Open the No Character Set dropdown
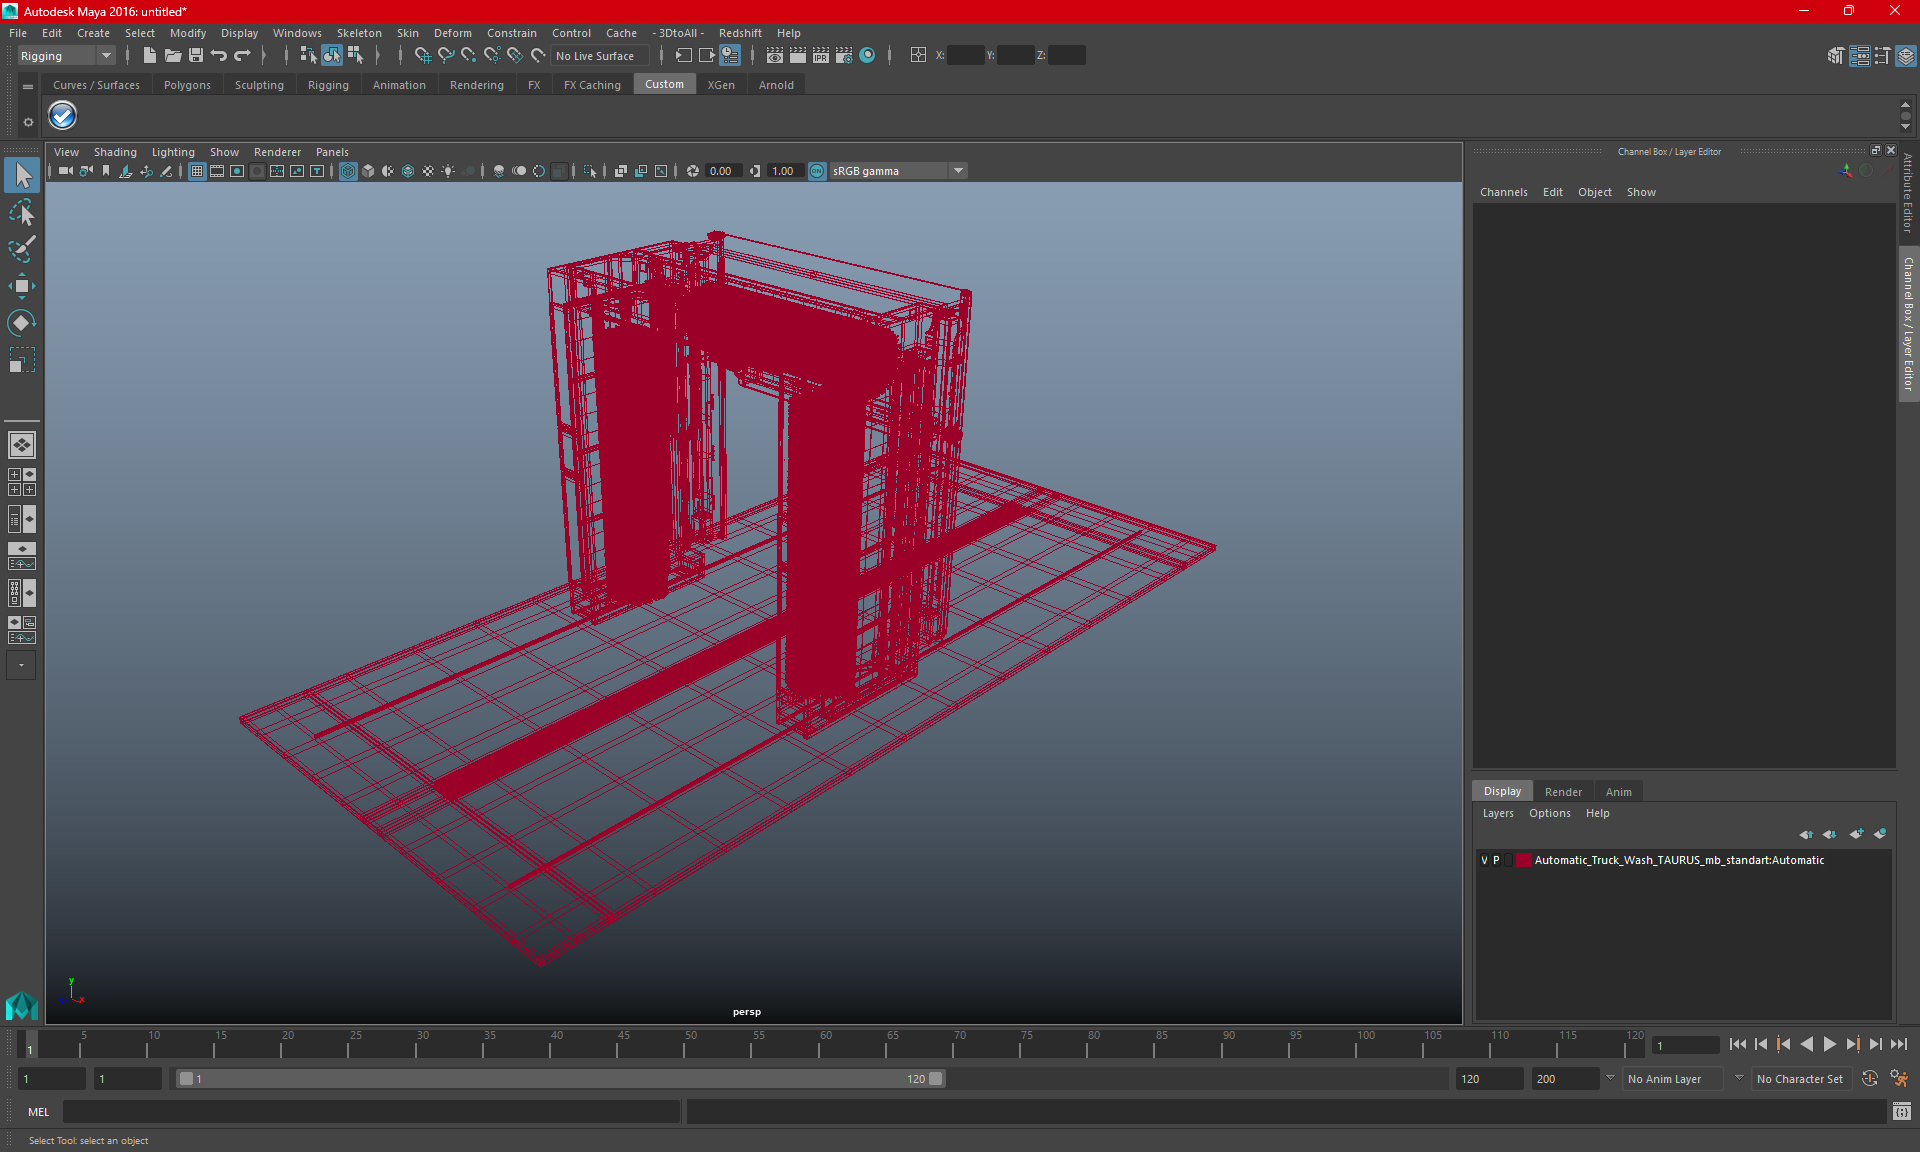The image size is (1920, 1152). (x=1804, y=1079)
